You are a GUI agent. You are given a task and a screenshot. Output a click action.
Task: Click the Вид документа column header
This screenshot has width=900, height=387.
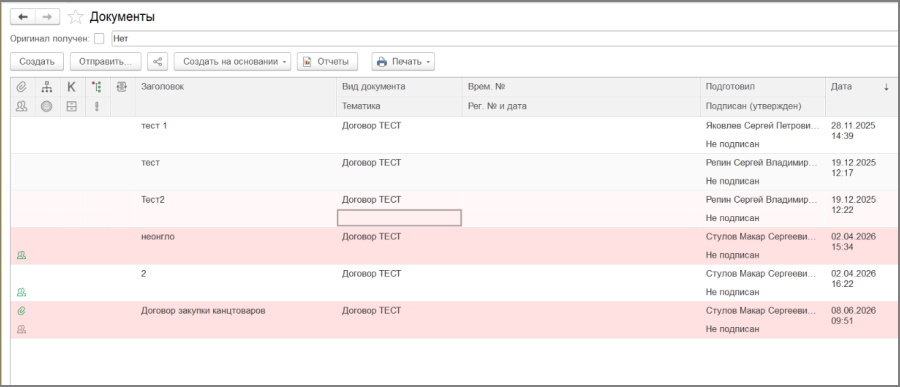(x=374, y=87)
